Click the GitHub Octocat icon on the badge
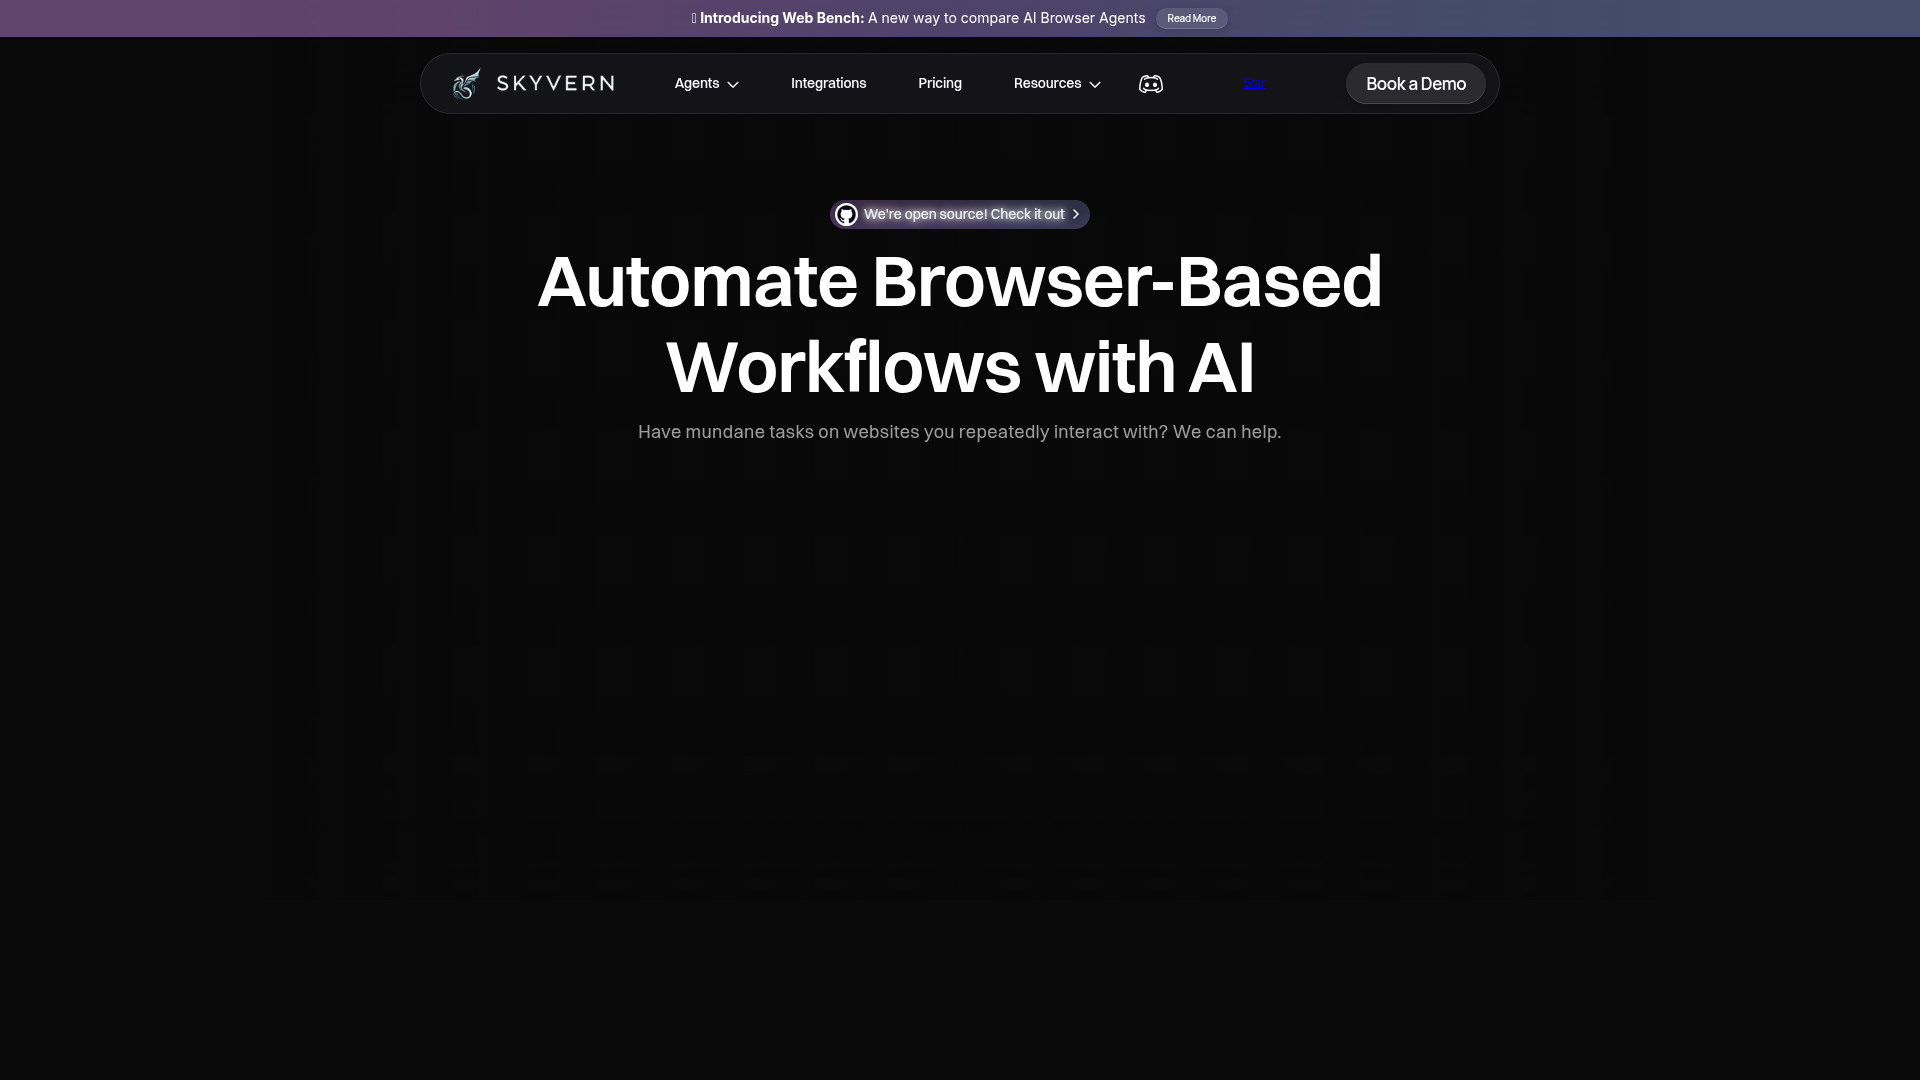This screenshot has width=1920, height=1080. click(x=846, y=214)
